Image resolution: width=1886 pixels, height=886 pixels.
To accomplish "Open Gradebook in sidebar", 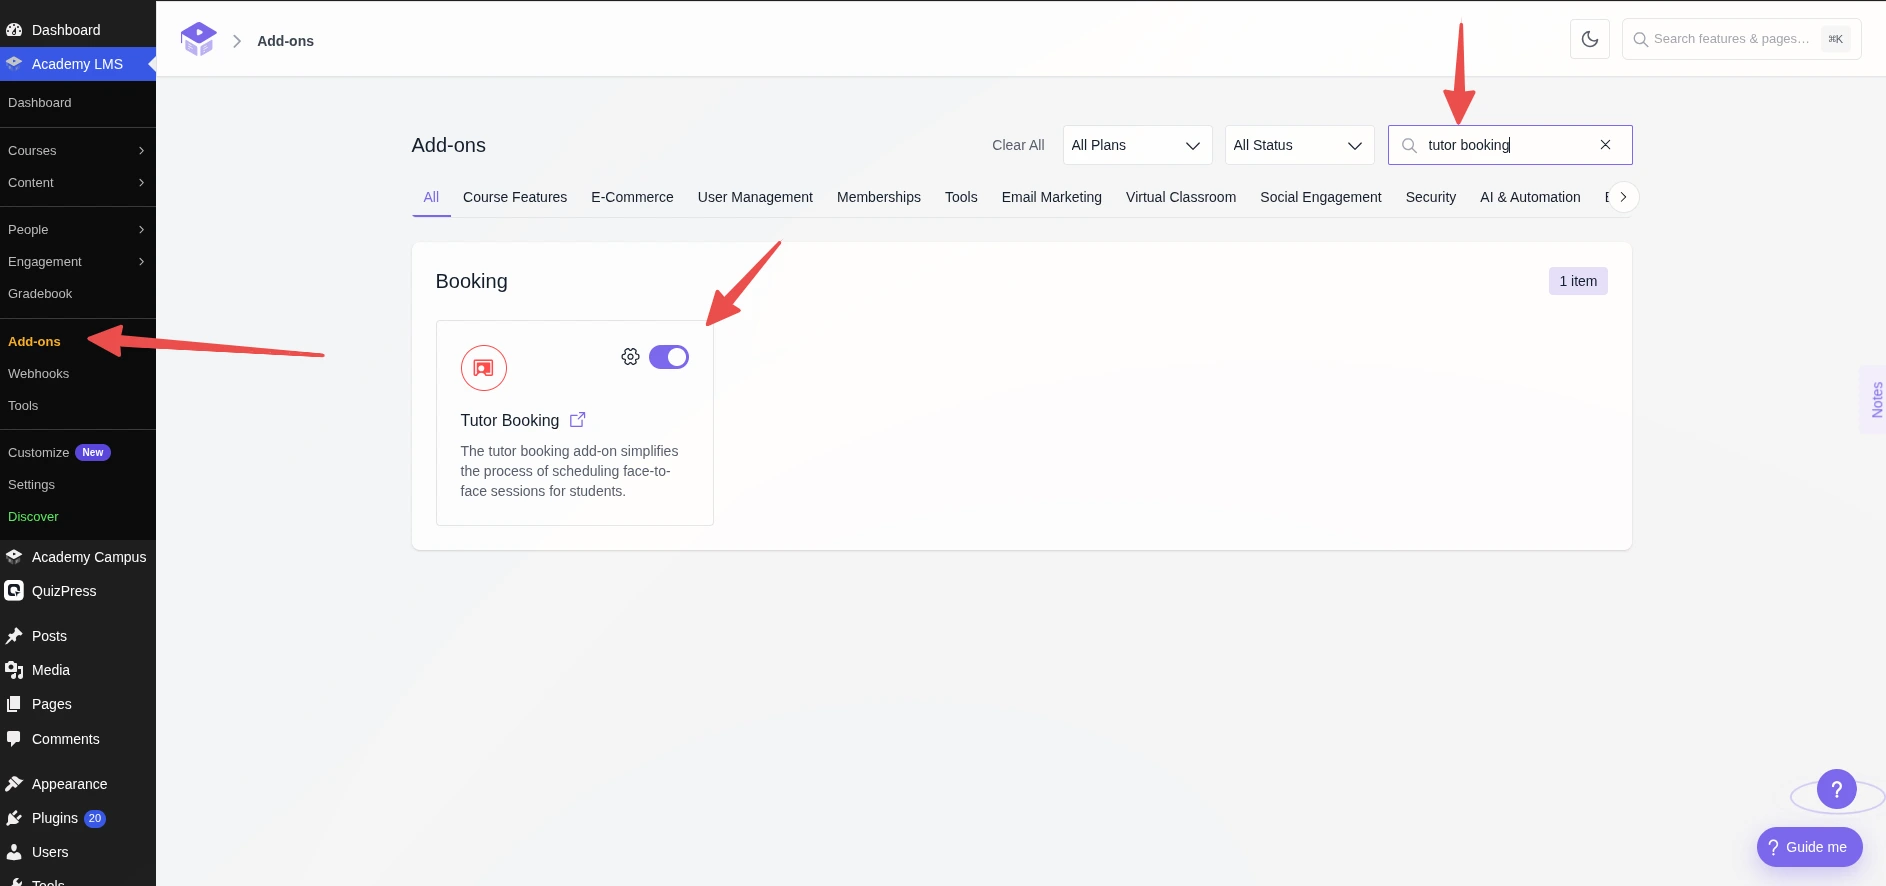I will pos(40,294).
